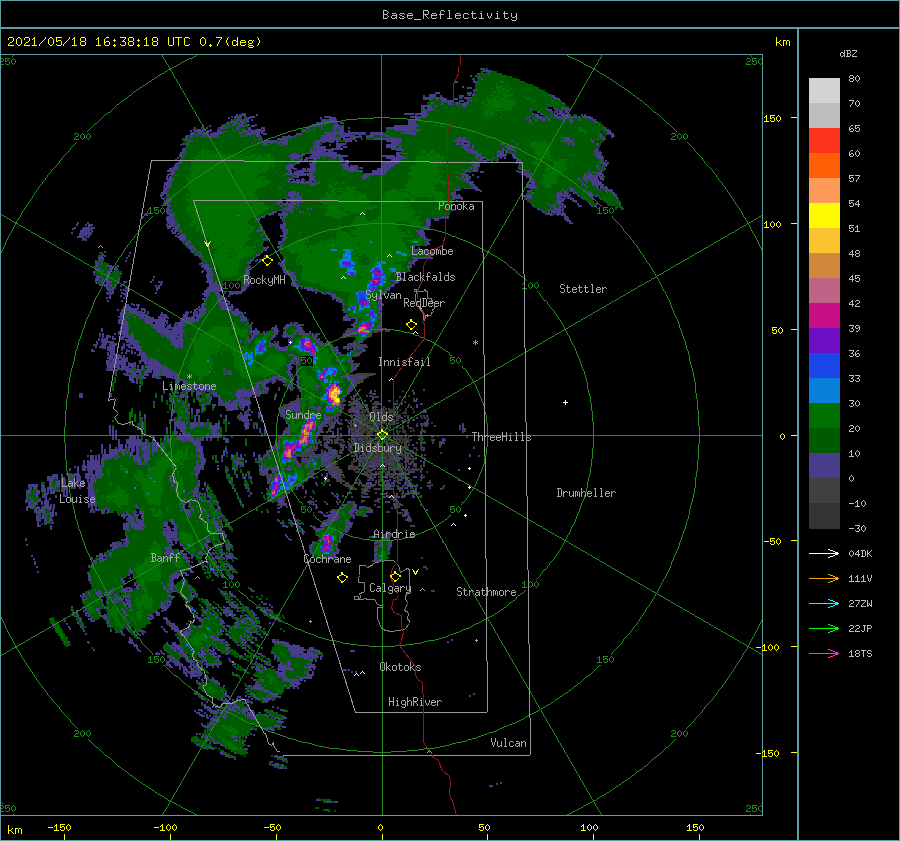Click the Blackfalds town label
The image size is (900, 841).
click(425, 277)
